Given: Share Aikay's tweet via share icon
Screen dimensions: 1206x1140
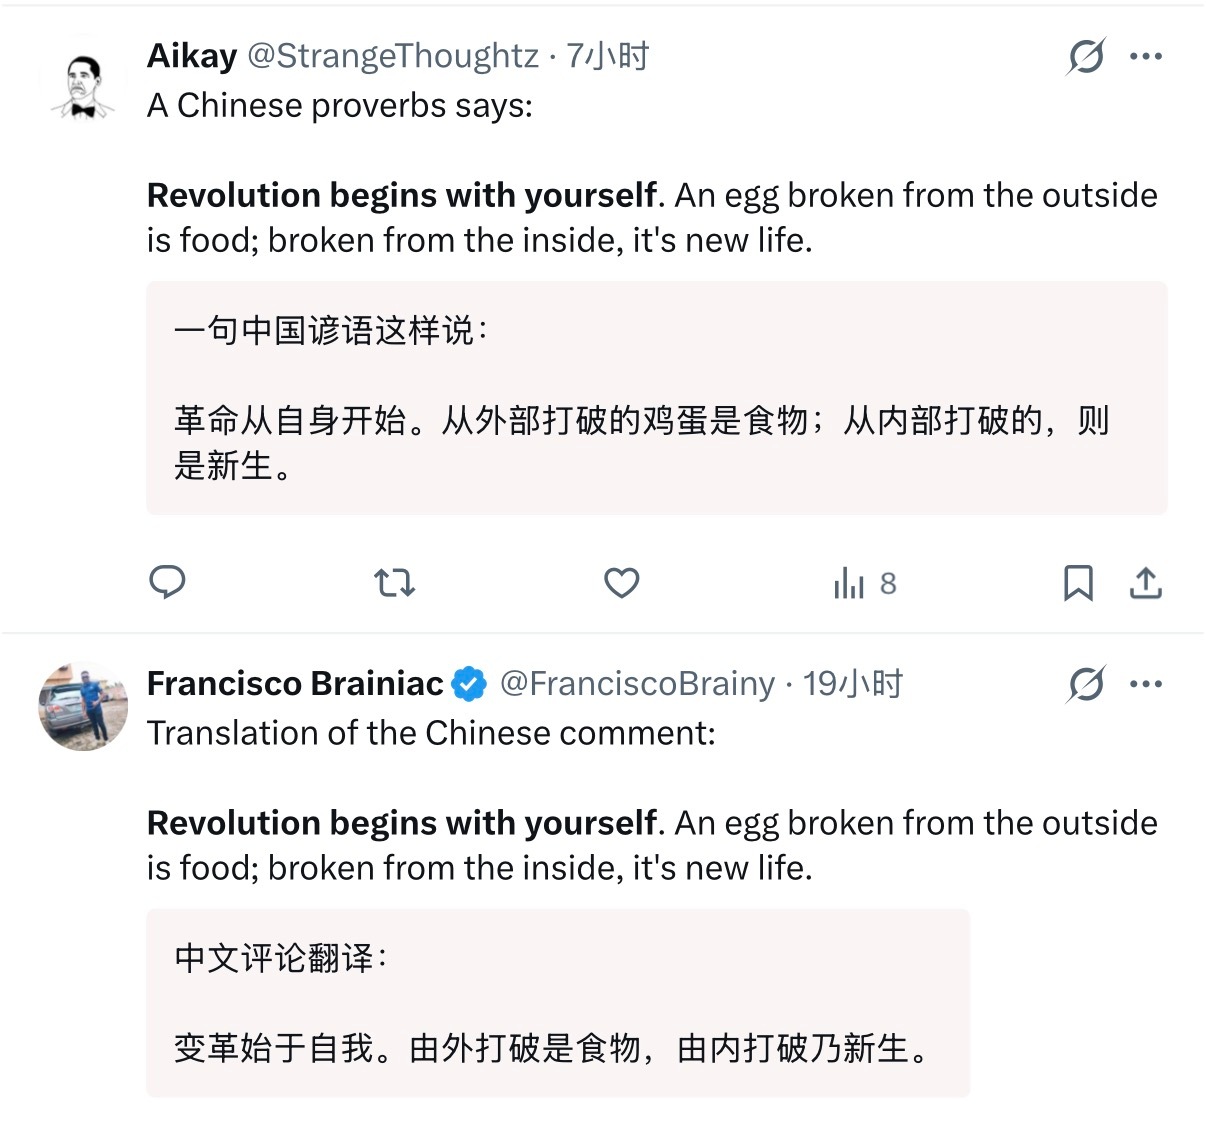Looking at the screenshot, I should 1145,582.
